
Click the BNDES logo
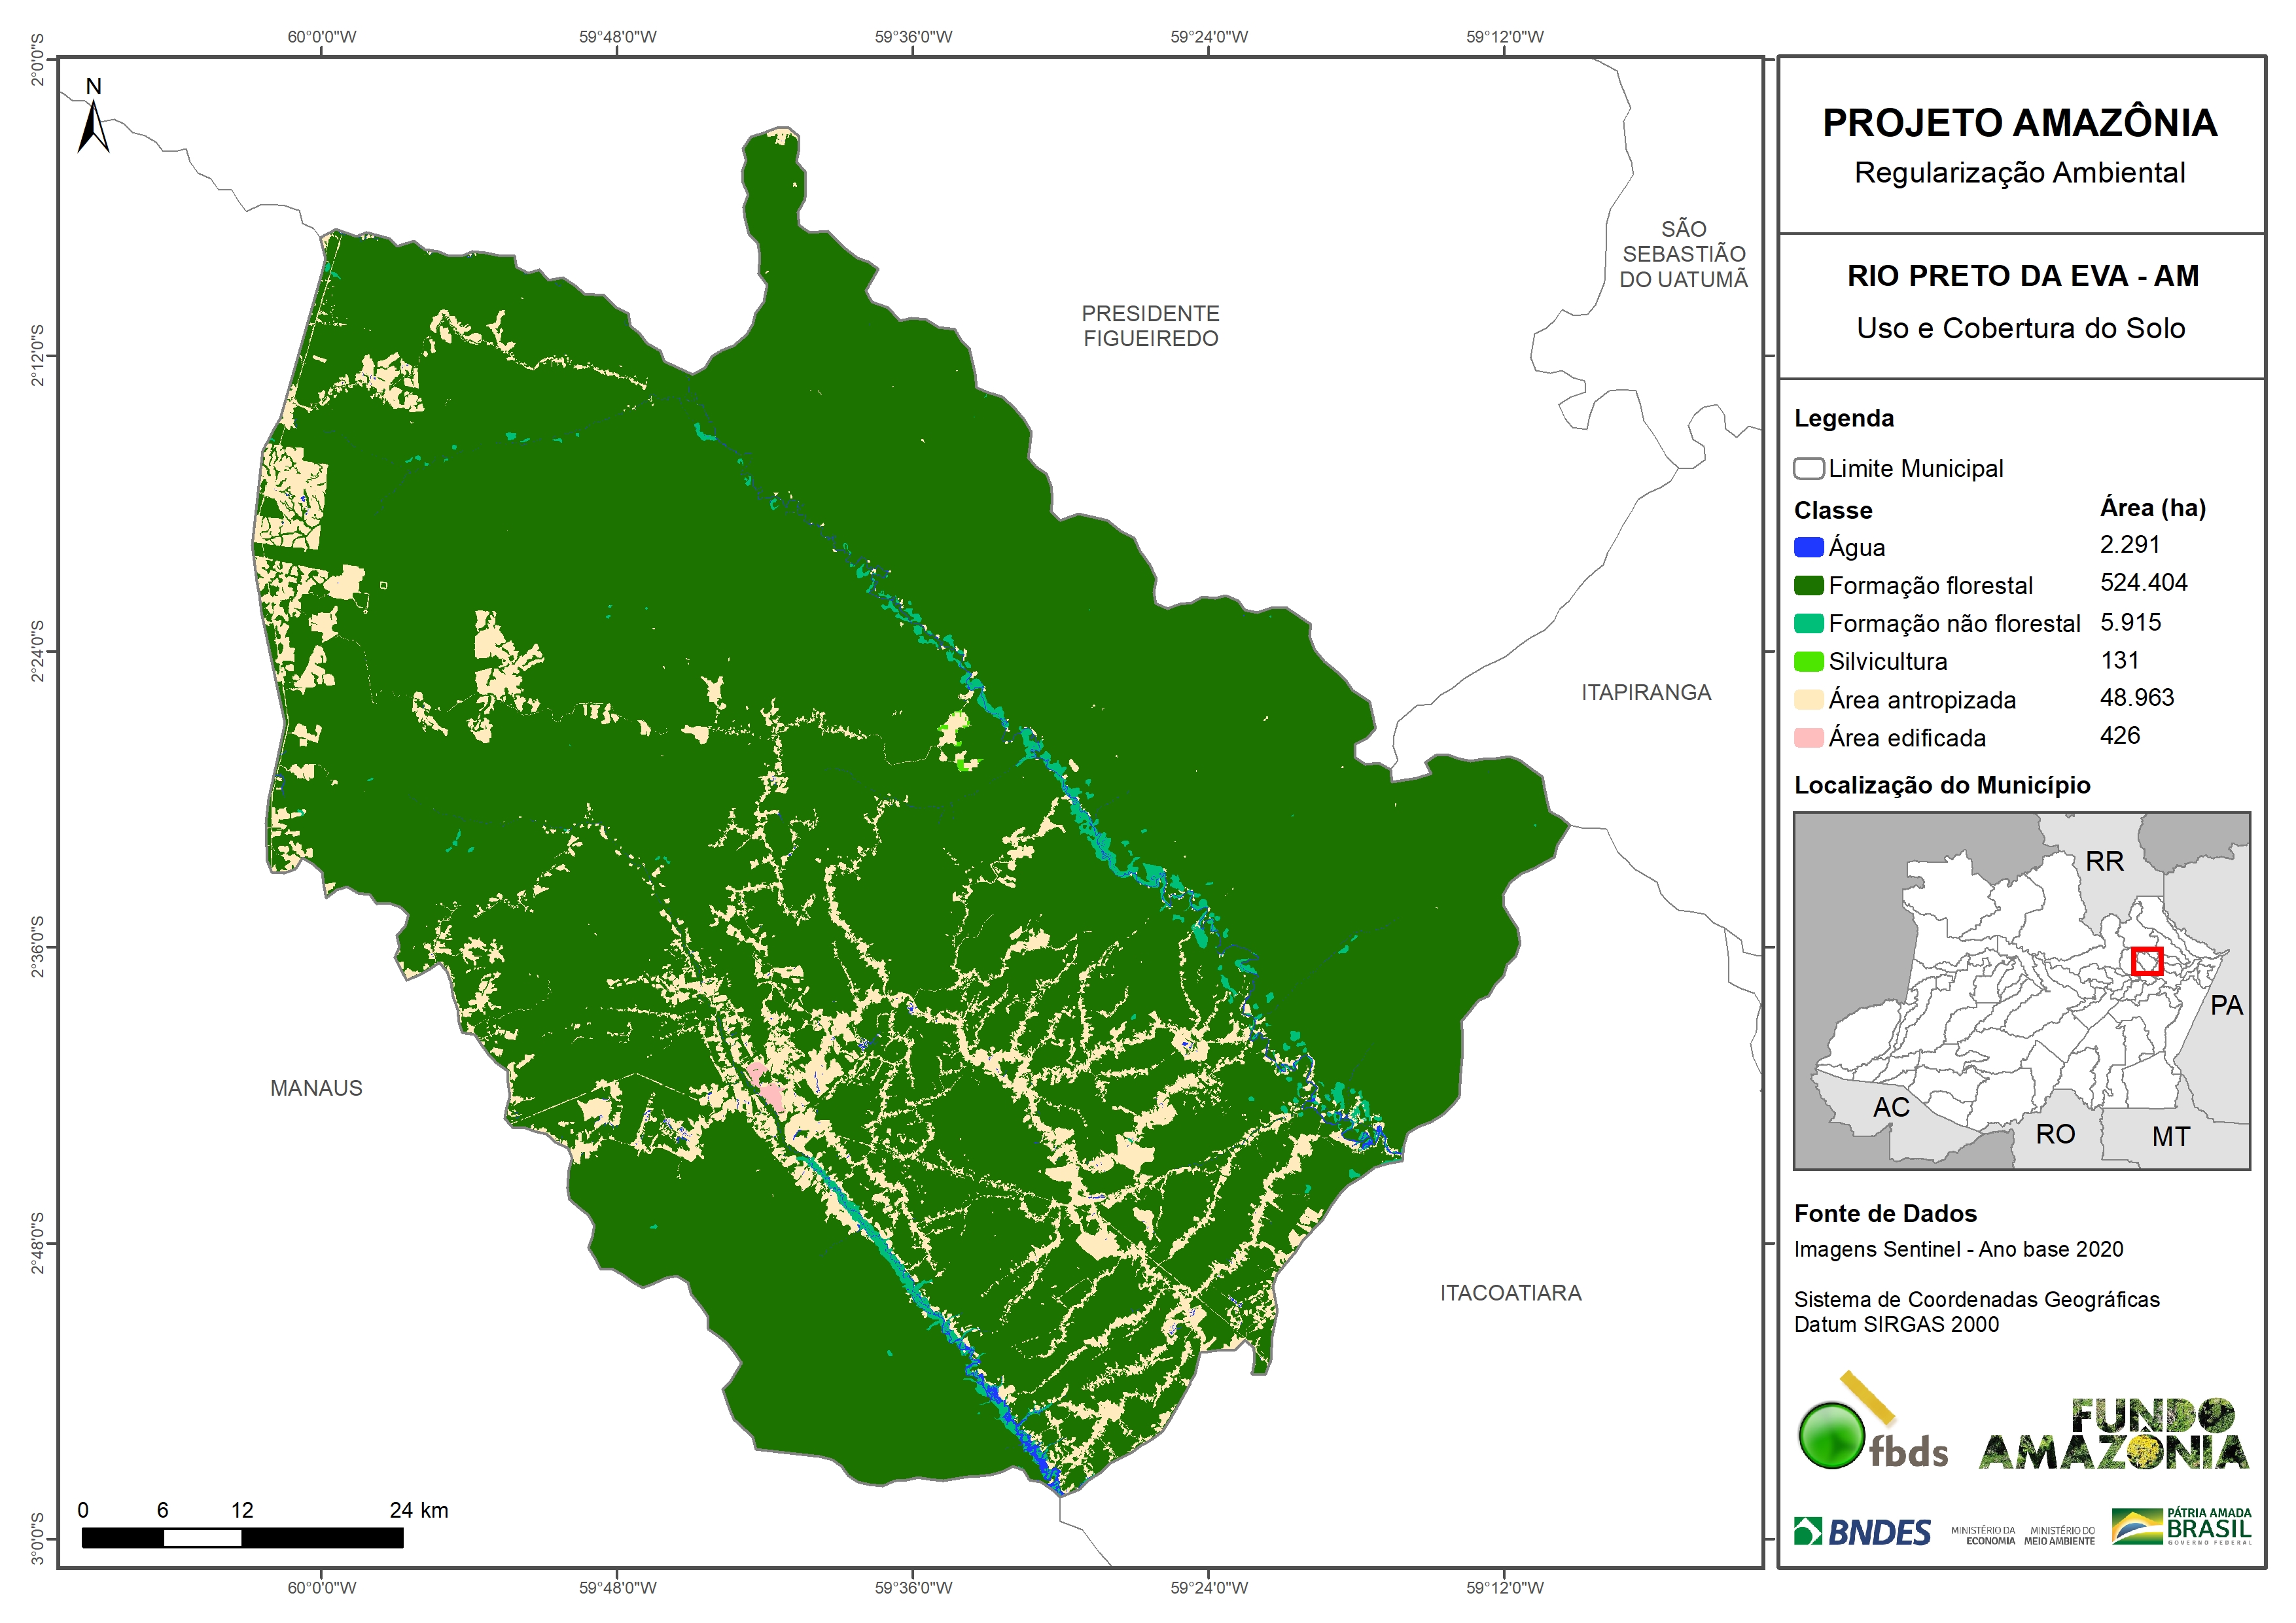tap(1862, 1532)
